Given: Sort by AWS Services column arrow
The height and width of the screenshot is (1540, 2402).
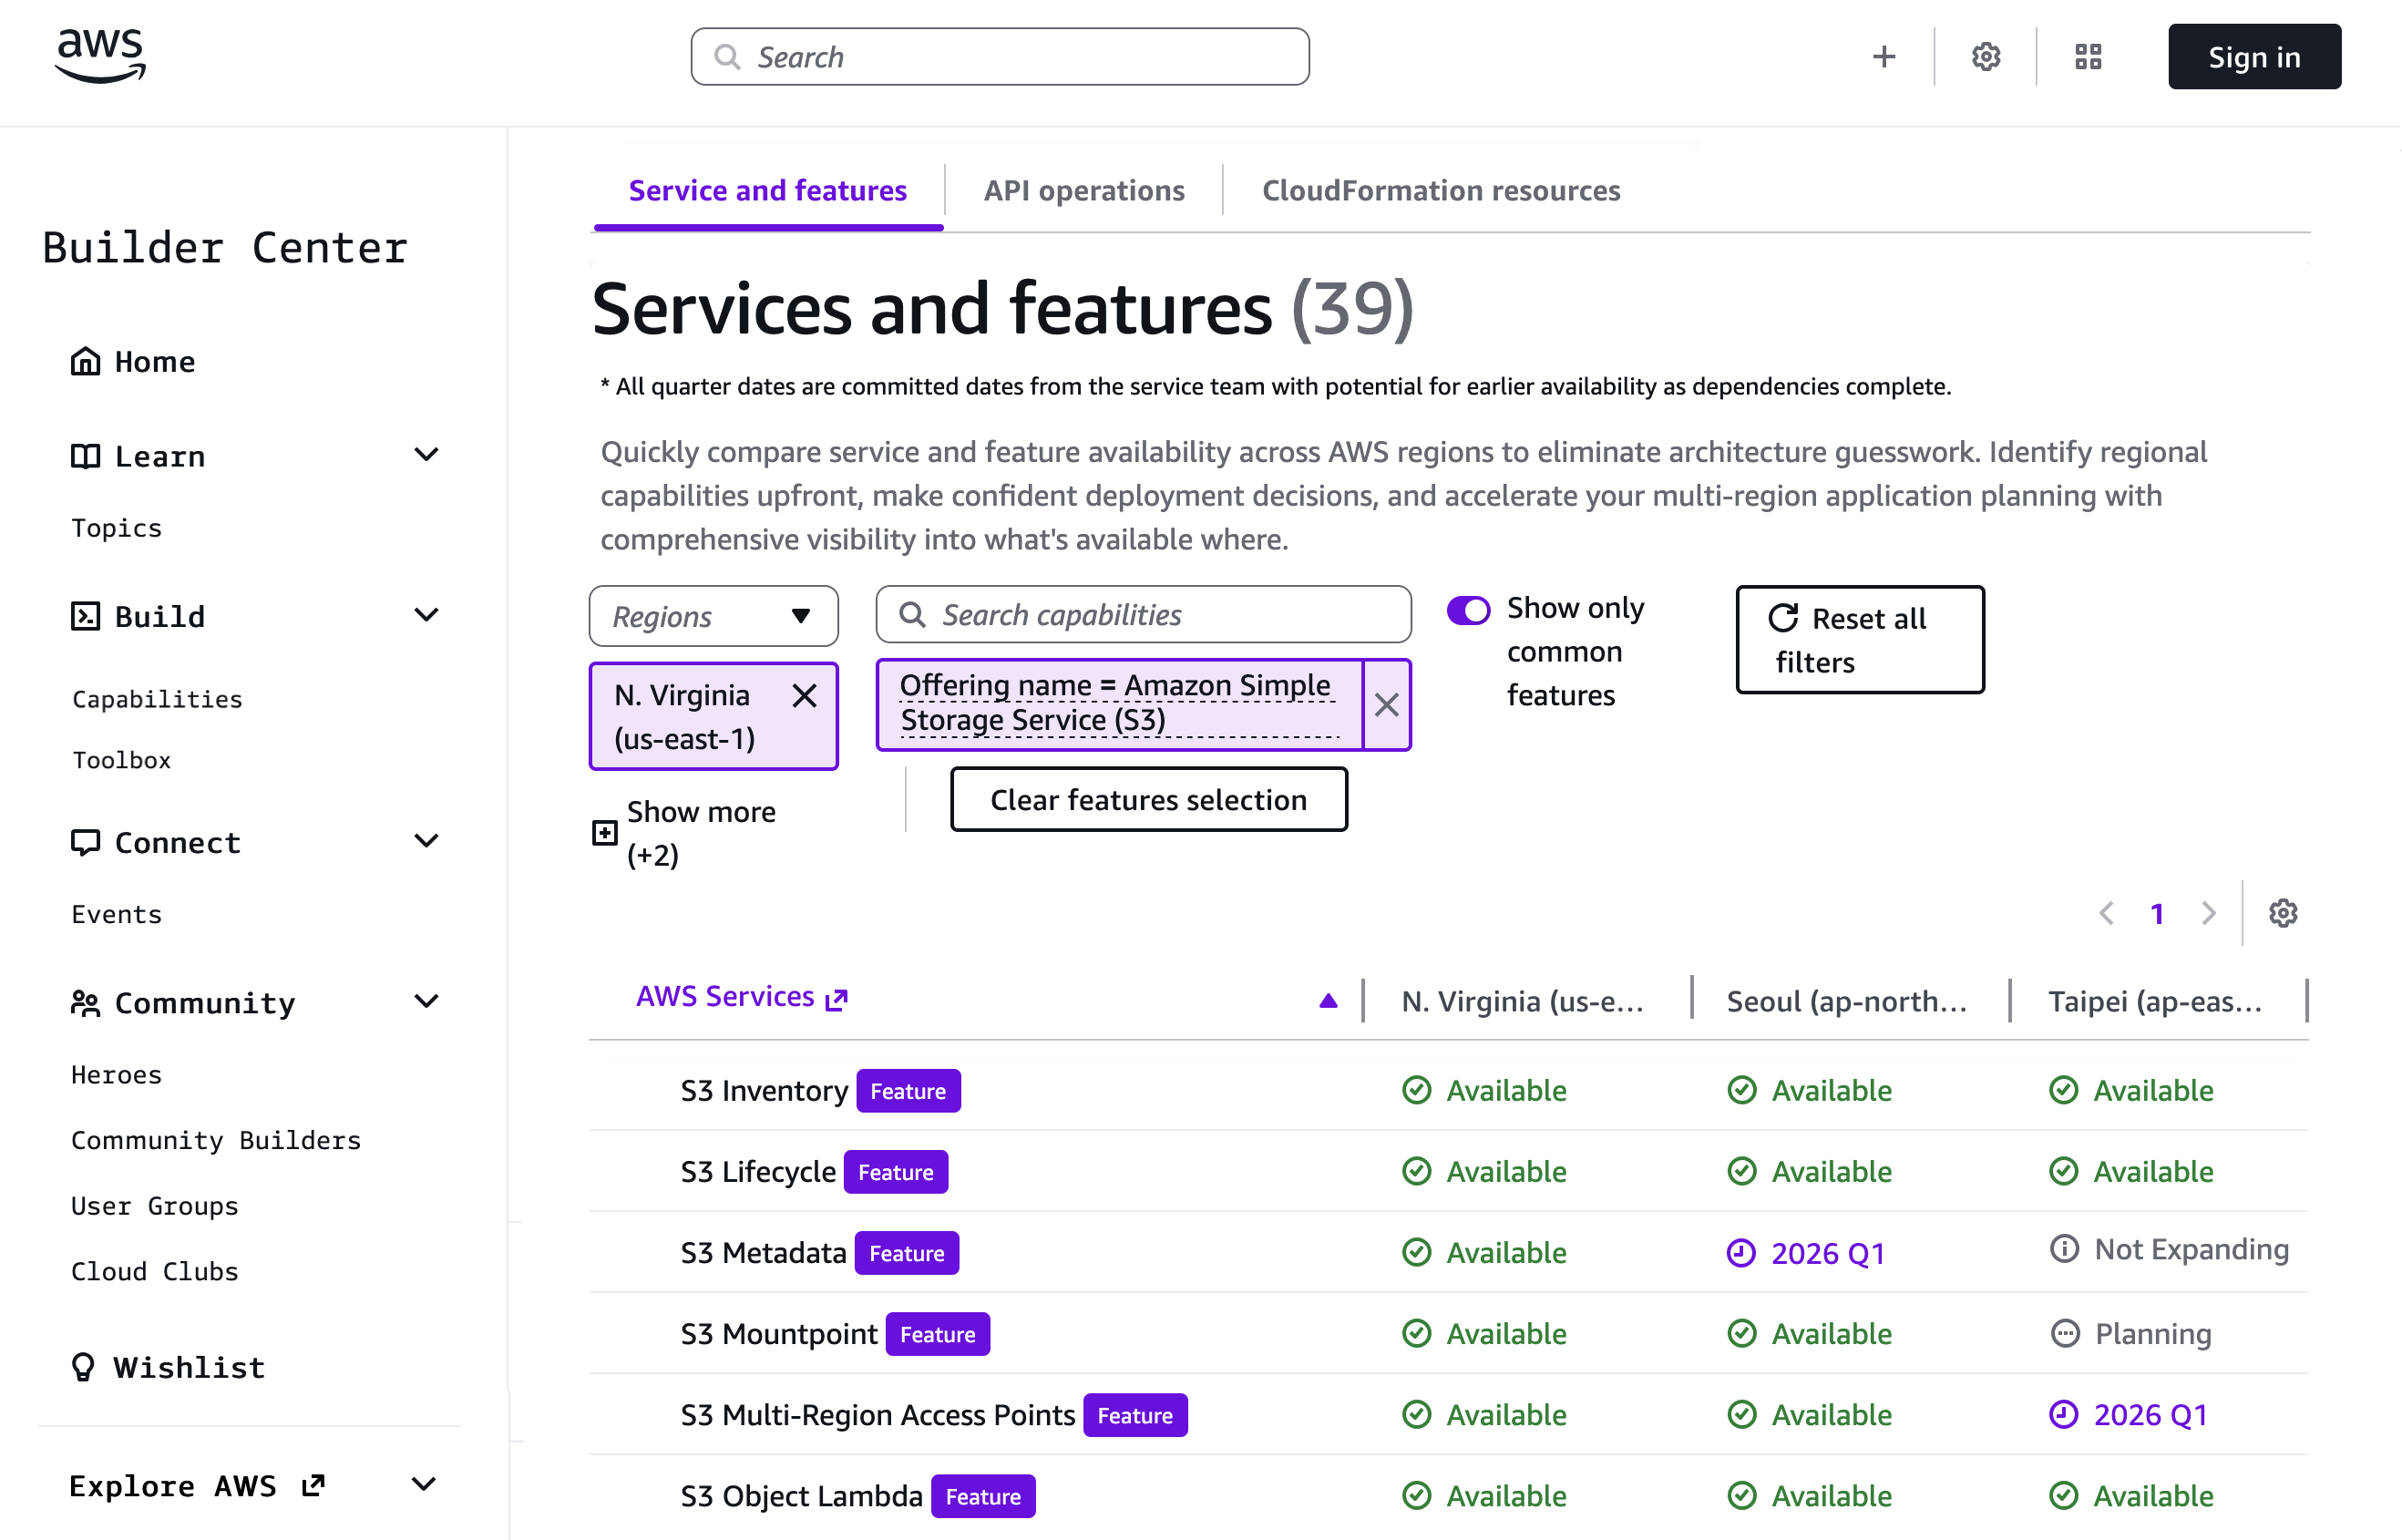Looking at the screenshot, I should point(1328,1001).
